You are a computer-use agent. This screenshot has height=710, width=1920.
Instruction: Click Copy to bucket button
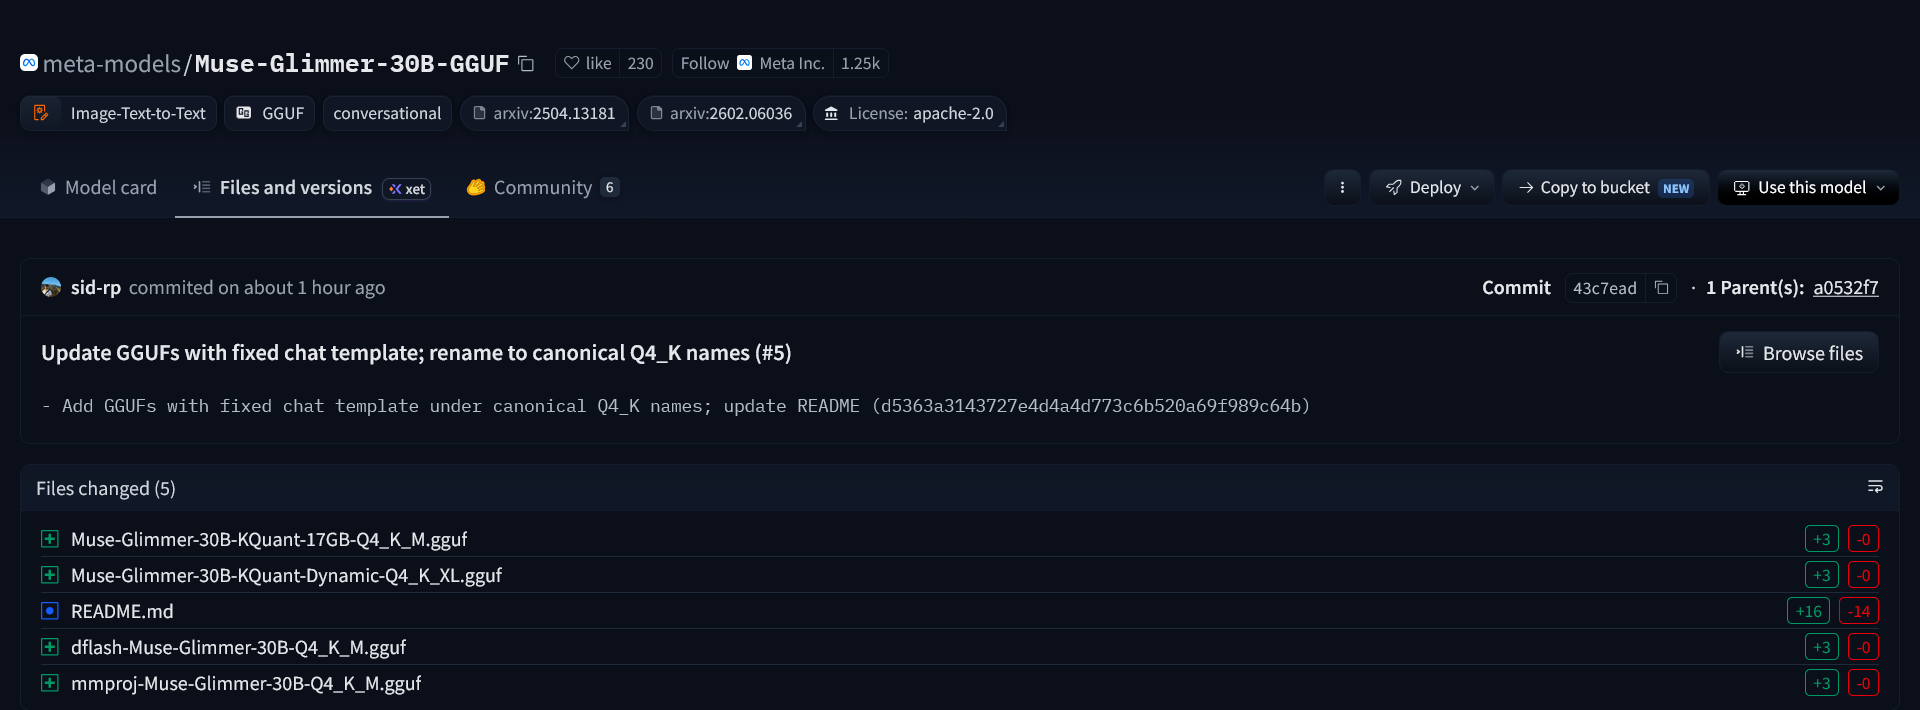(x=1605, y=187)
